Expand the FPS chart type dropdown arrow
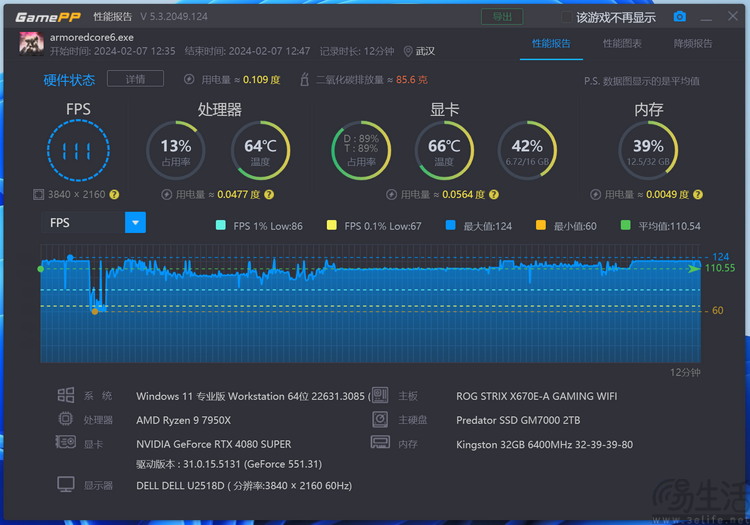 [135, 222]
